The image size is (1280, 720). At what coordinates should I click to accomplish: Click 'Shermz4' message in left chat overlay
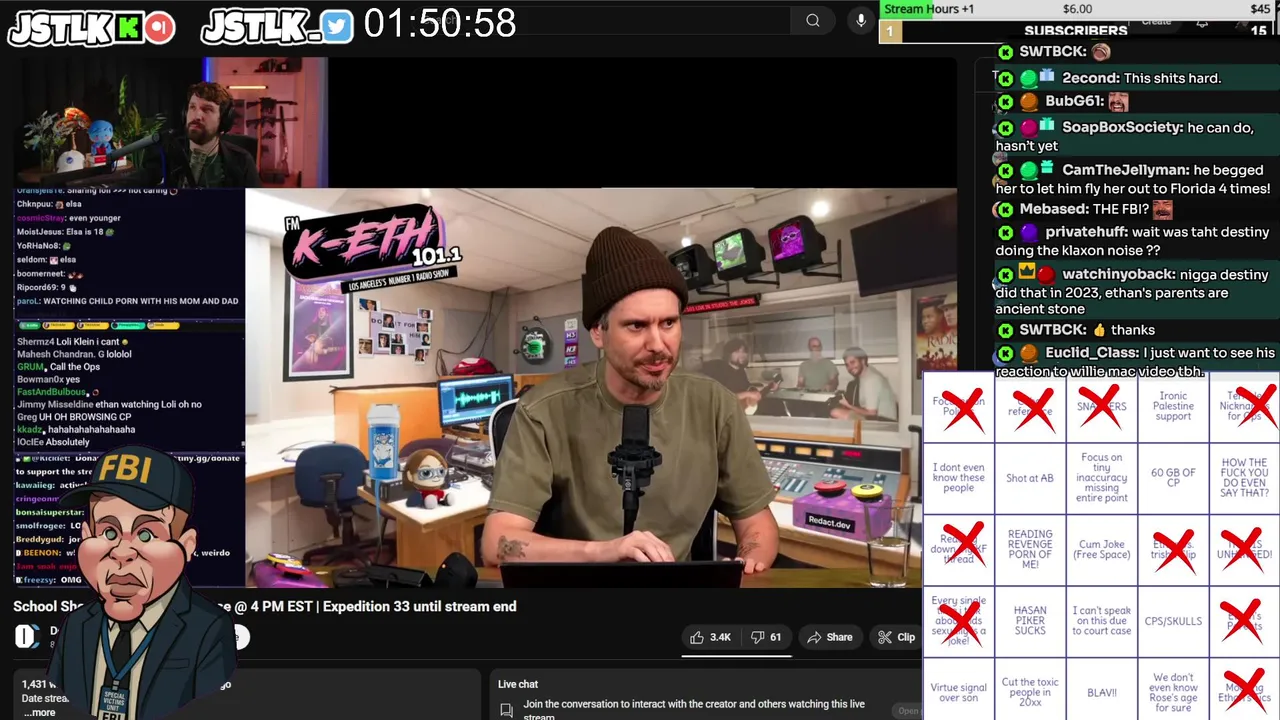pyautogui.click(x=74, y=342)
